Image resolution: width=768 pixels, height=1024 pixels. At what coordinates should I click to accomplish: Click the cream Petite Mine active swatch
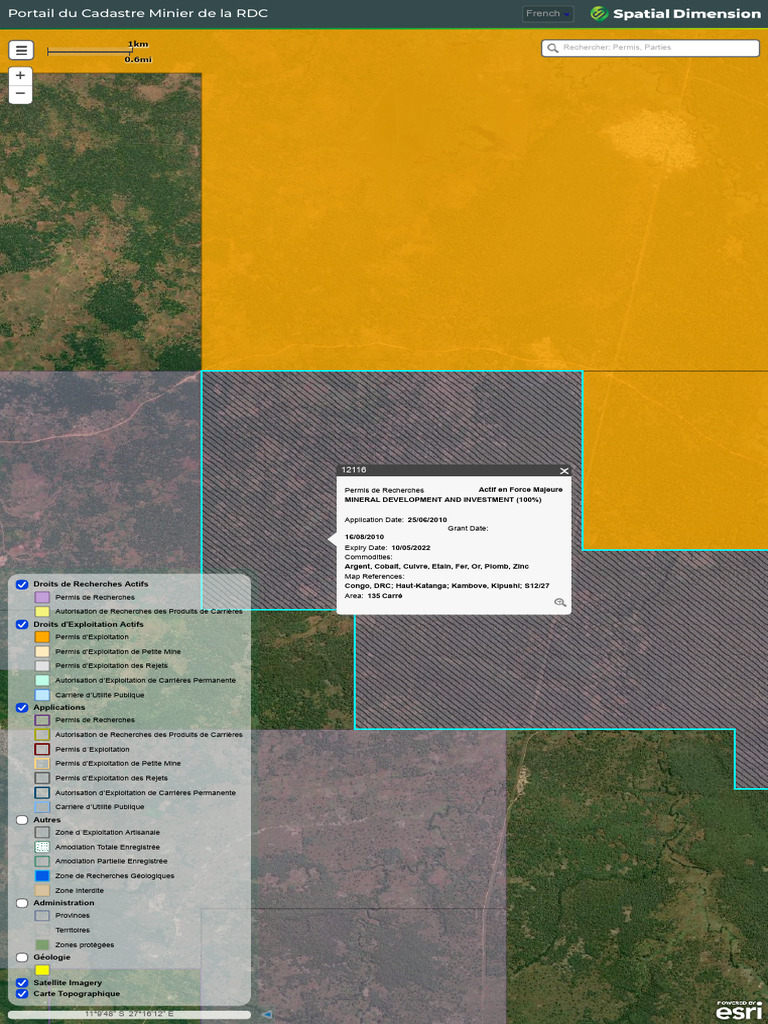click(42, 652)
